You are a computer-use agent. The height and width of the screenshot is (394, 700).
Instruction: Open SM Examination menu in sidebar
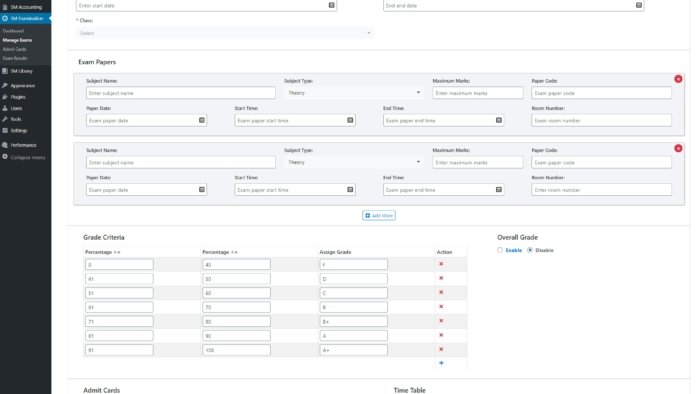click(x=25, y=18)
